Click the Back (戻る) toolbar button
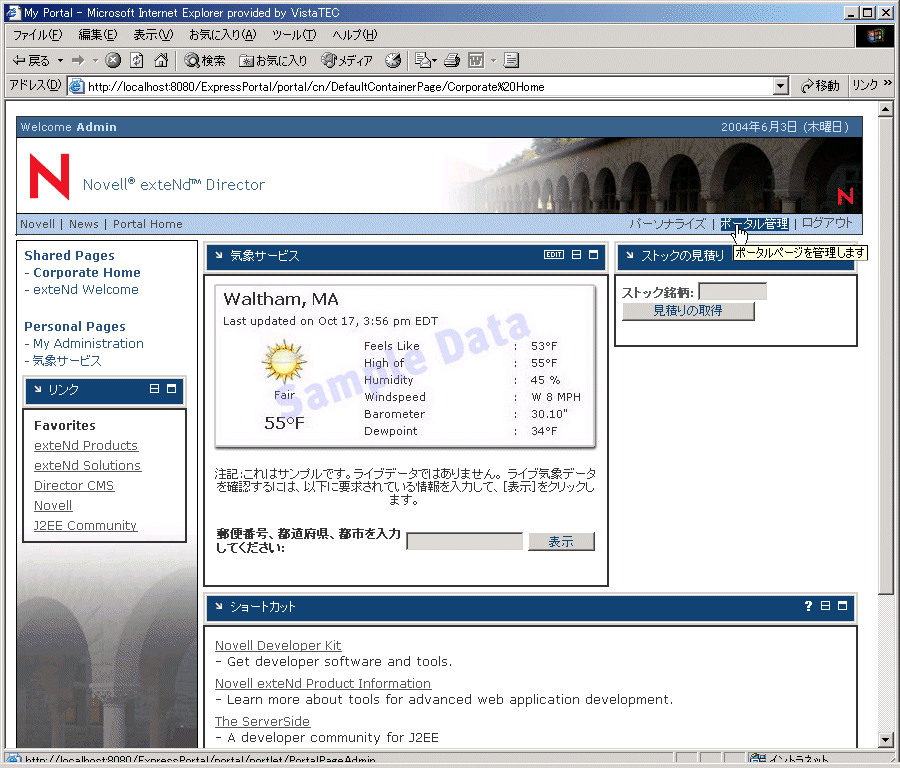Screen dimensions: 900x768 tap(32, 60)
